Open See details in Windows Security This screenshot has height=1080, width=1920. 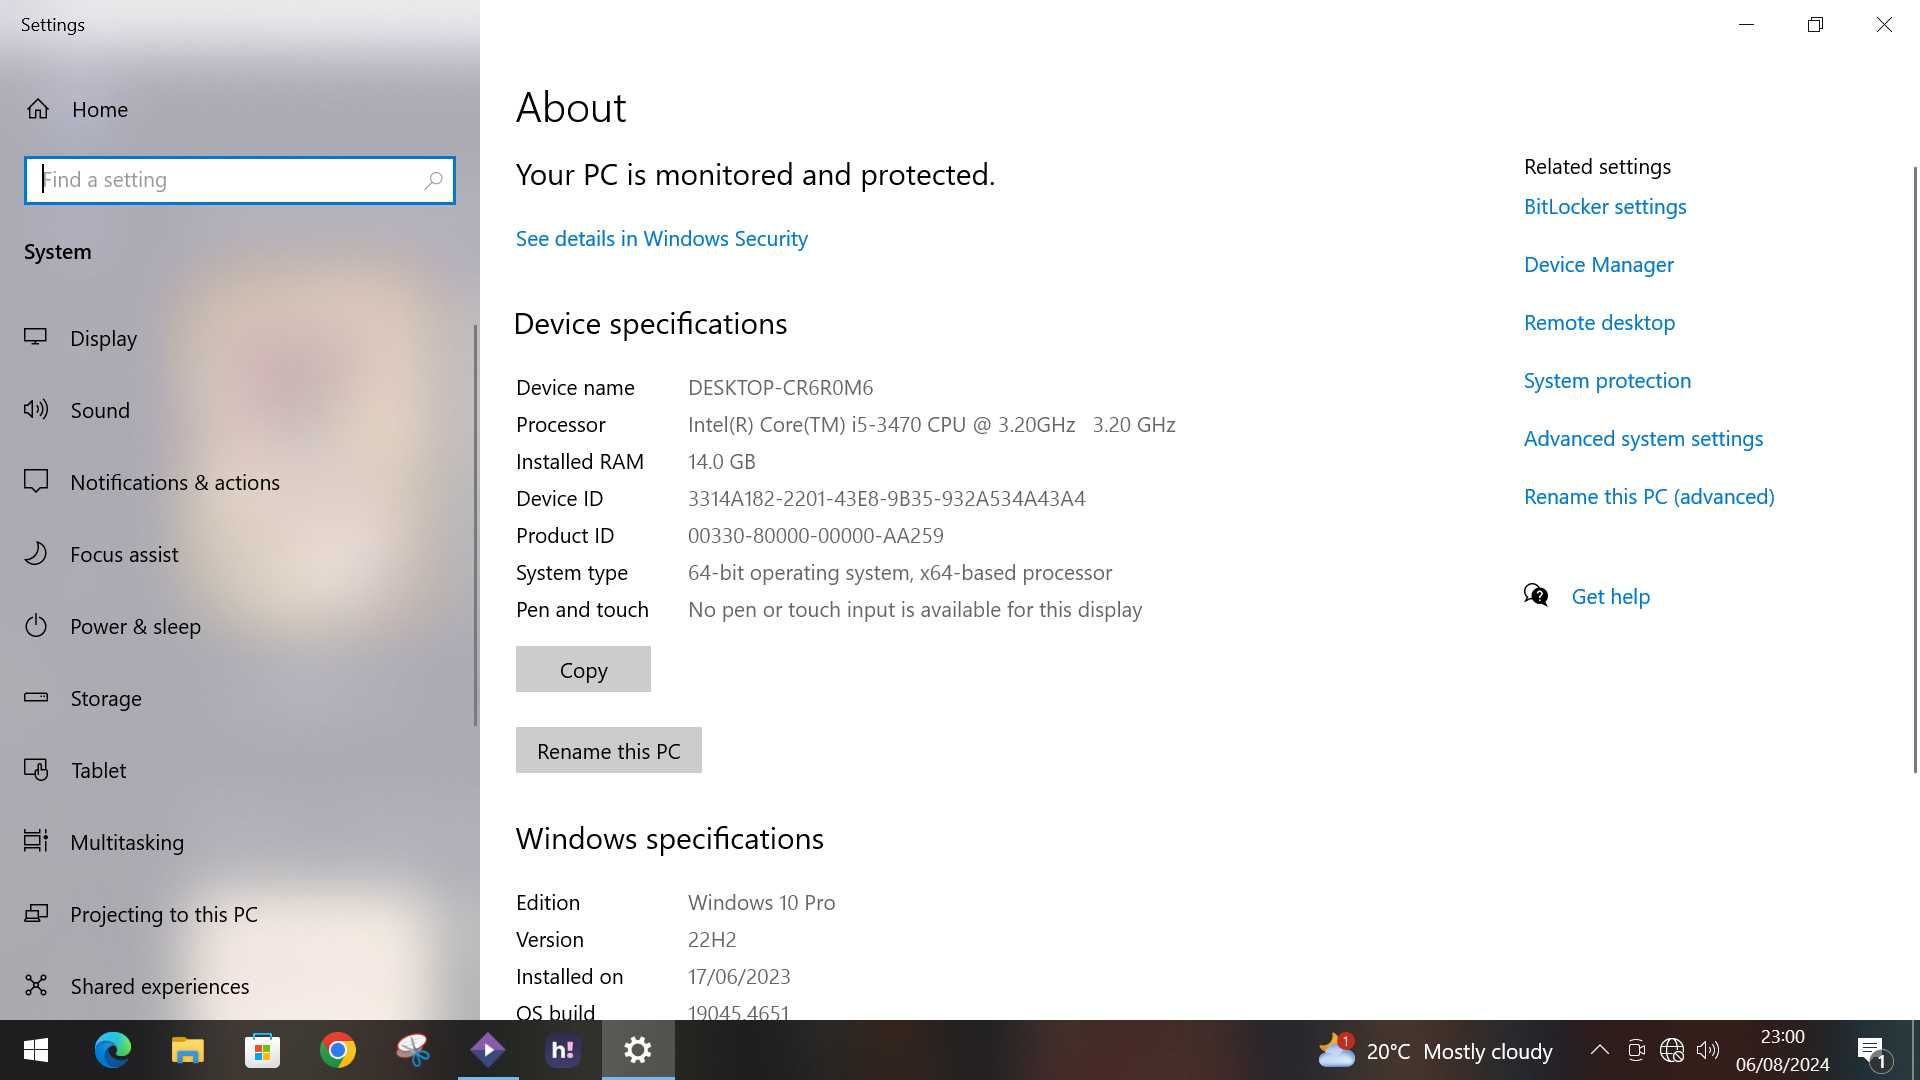coord(662,238)
